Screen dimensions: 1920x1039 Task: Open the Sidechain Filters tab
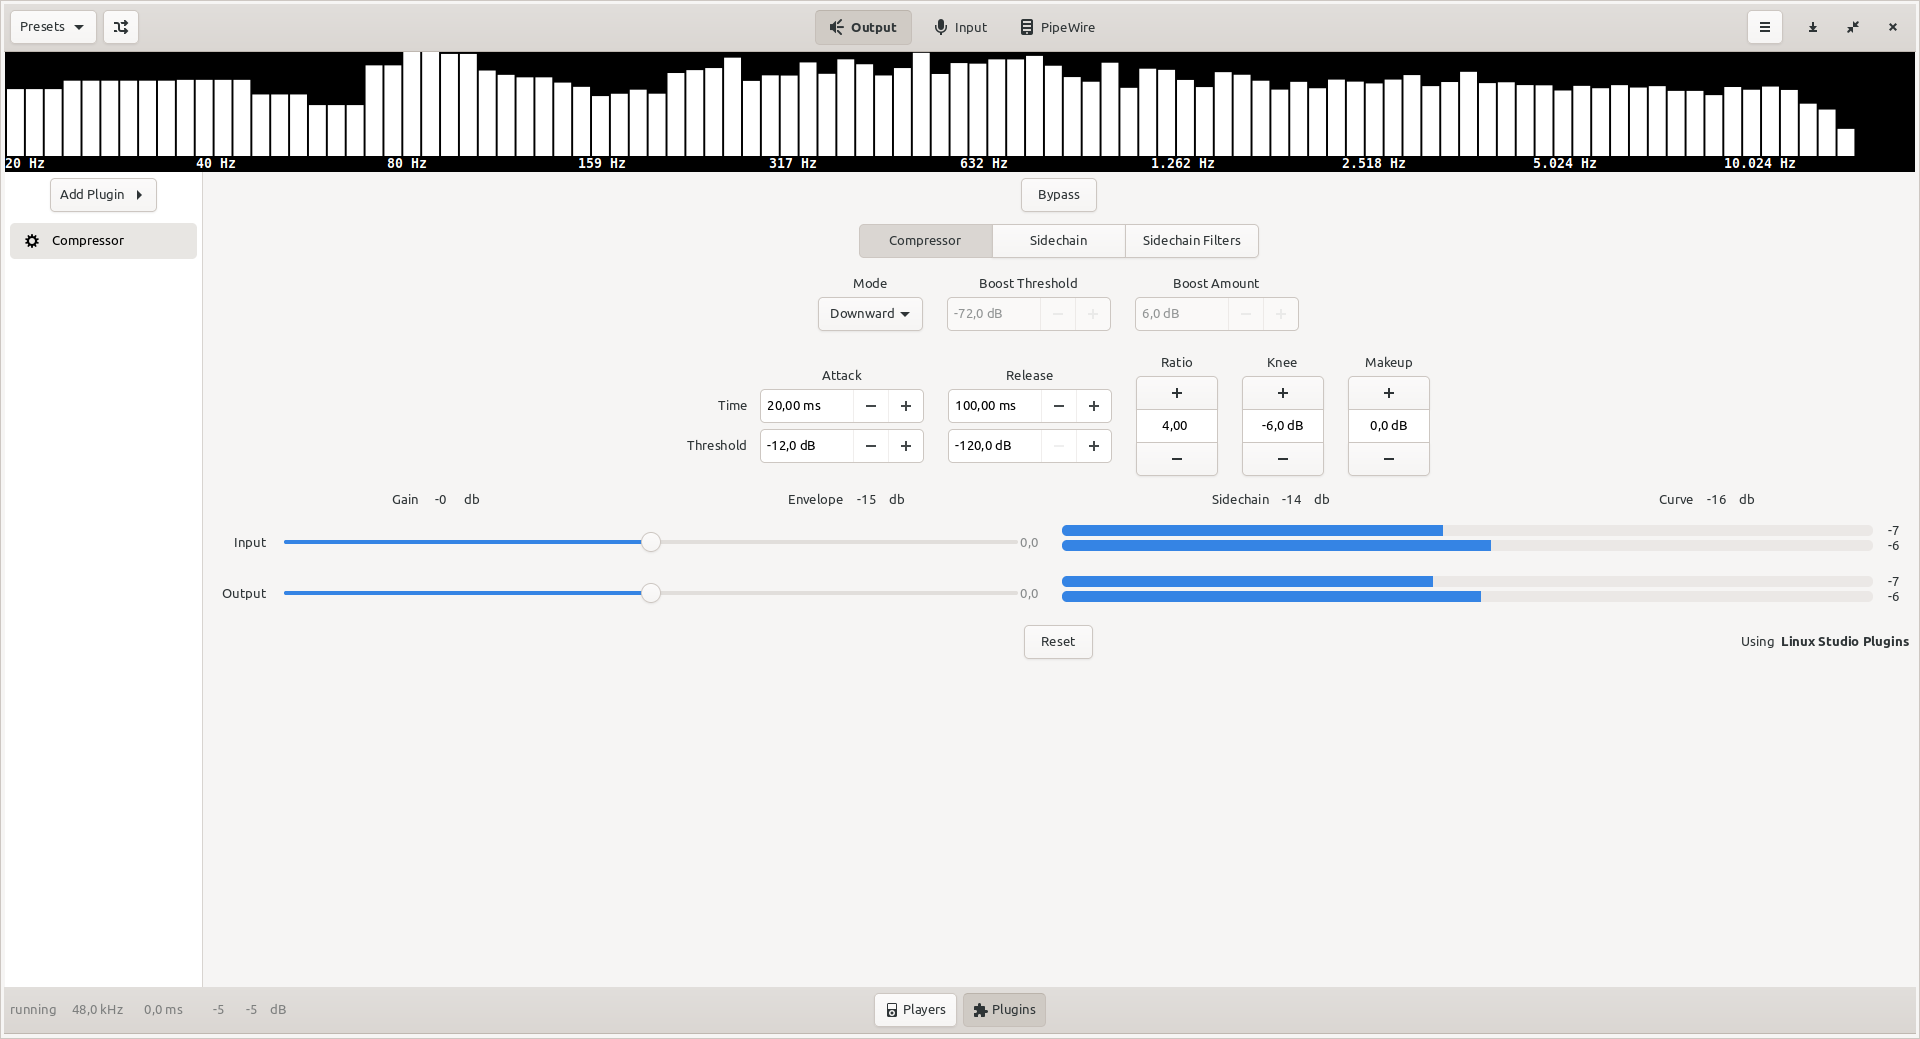pyautogui.click(x=1191, y=241)
